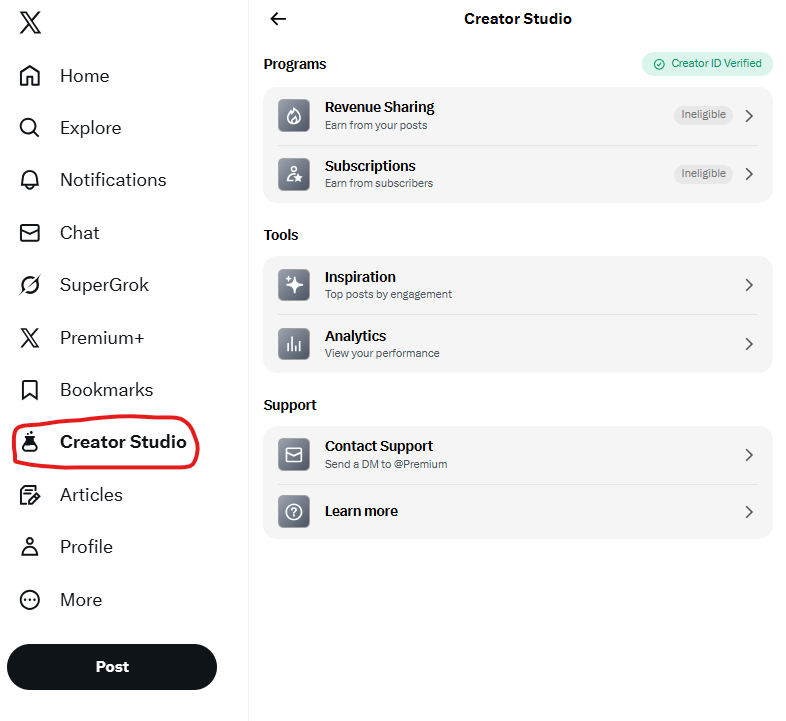Click the Analytics bar chart icon
Image resolution: width=786 pixels, height=721 pixels.
point(294,345)
